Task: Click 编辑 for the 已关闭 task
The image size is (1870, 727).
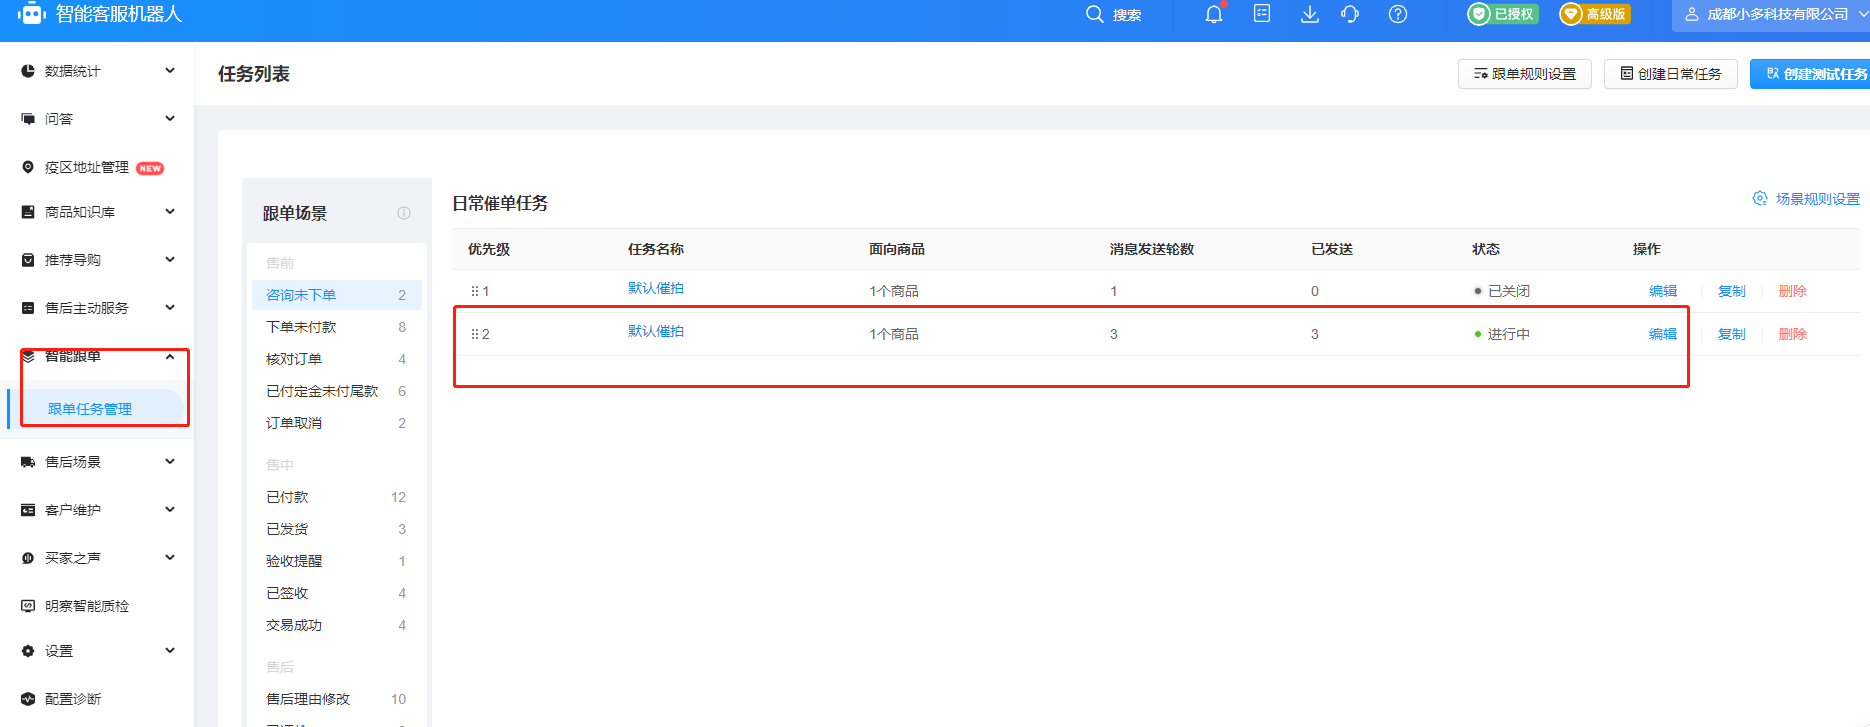Action: point(1663,291)
